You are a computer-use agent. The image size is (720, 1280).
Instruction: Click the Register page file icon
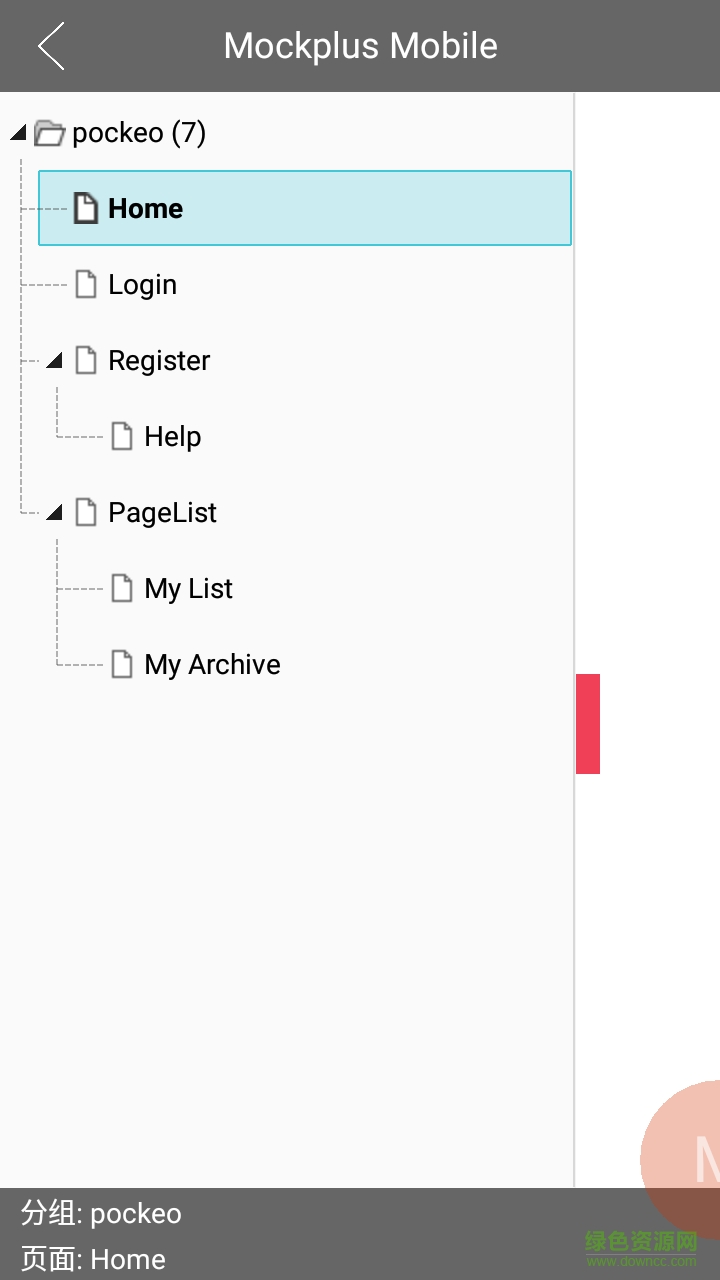(87, 360)
